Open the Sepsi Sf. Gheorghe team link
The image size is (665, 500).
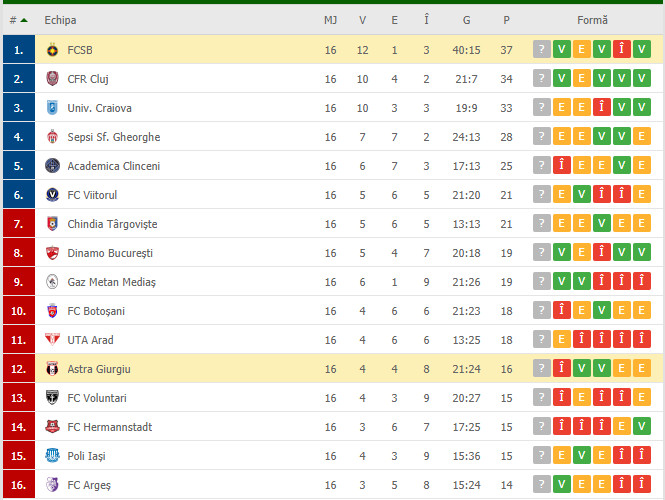[113, 137]
